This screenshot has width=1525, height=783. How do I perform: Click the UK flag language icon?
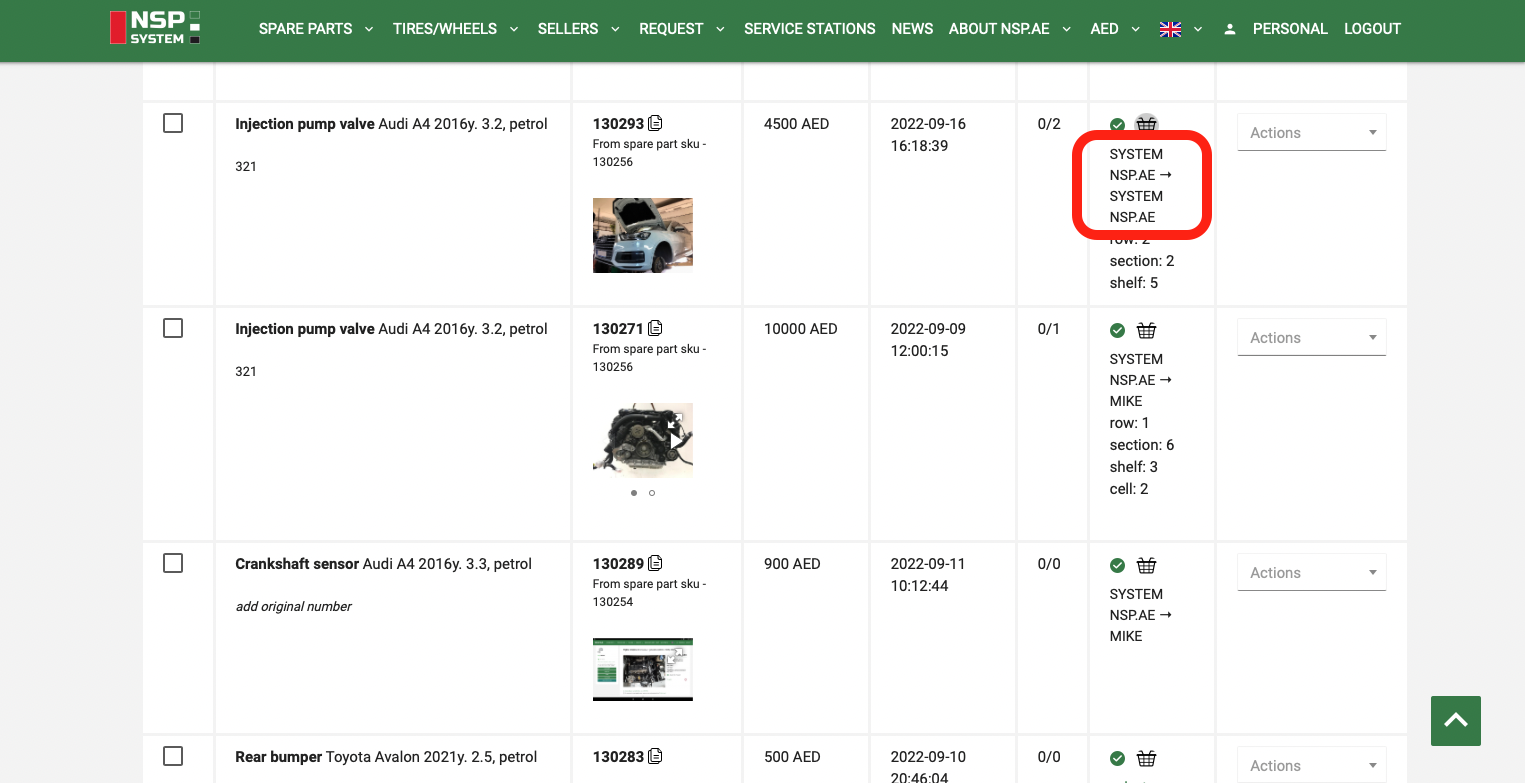[1170, 29]
